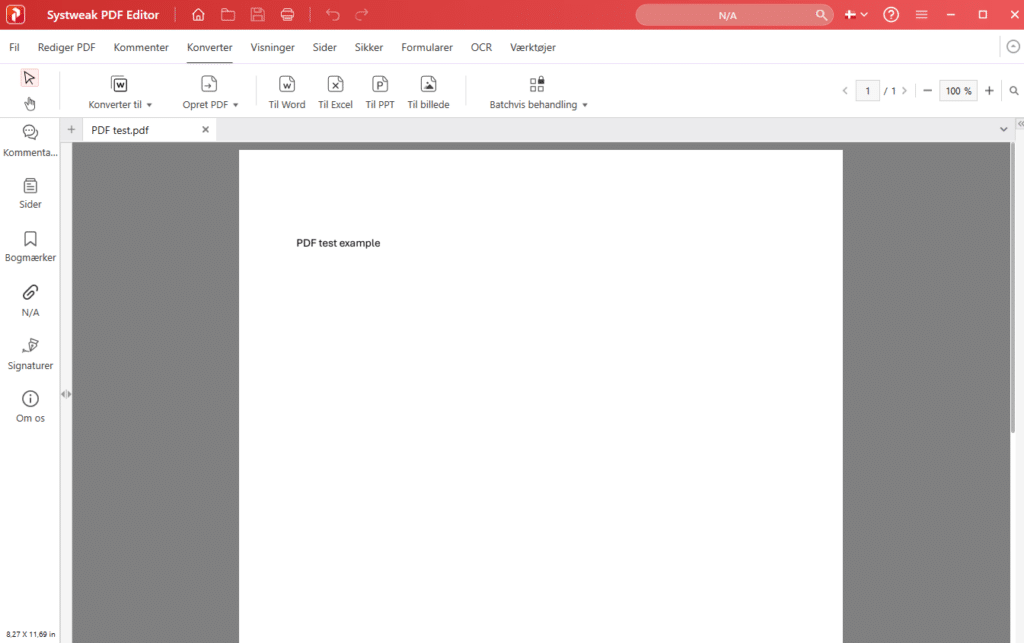Viewport: 1024px width, 643px height.
Task: Select the hand pan tool
Action: click(x=29, y=104)
